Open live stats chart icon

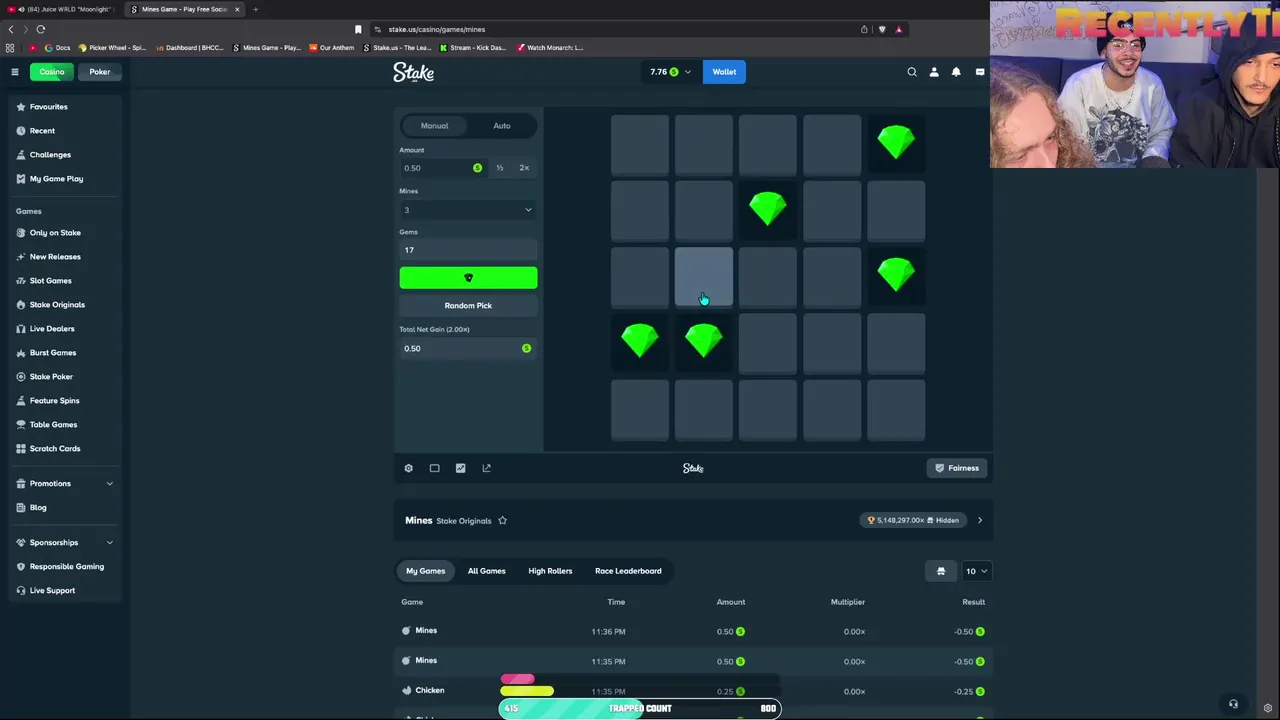[x=460, y=468]
